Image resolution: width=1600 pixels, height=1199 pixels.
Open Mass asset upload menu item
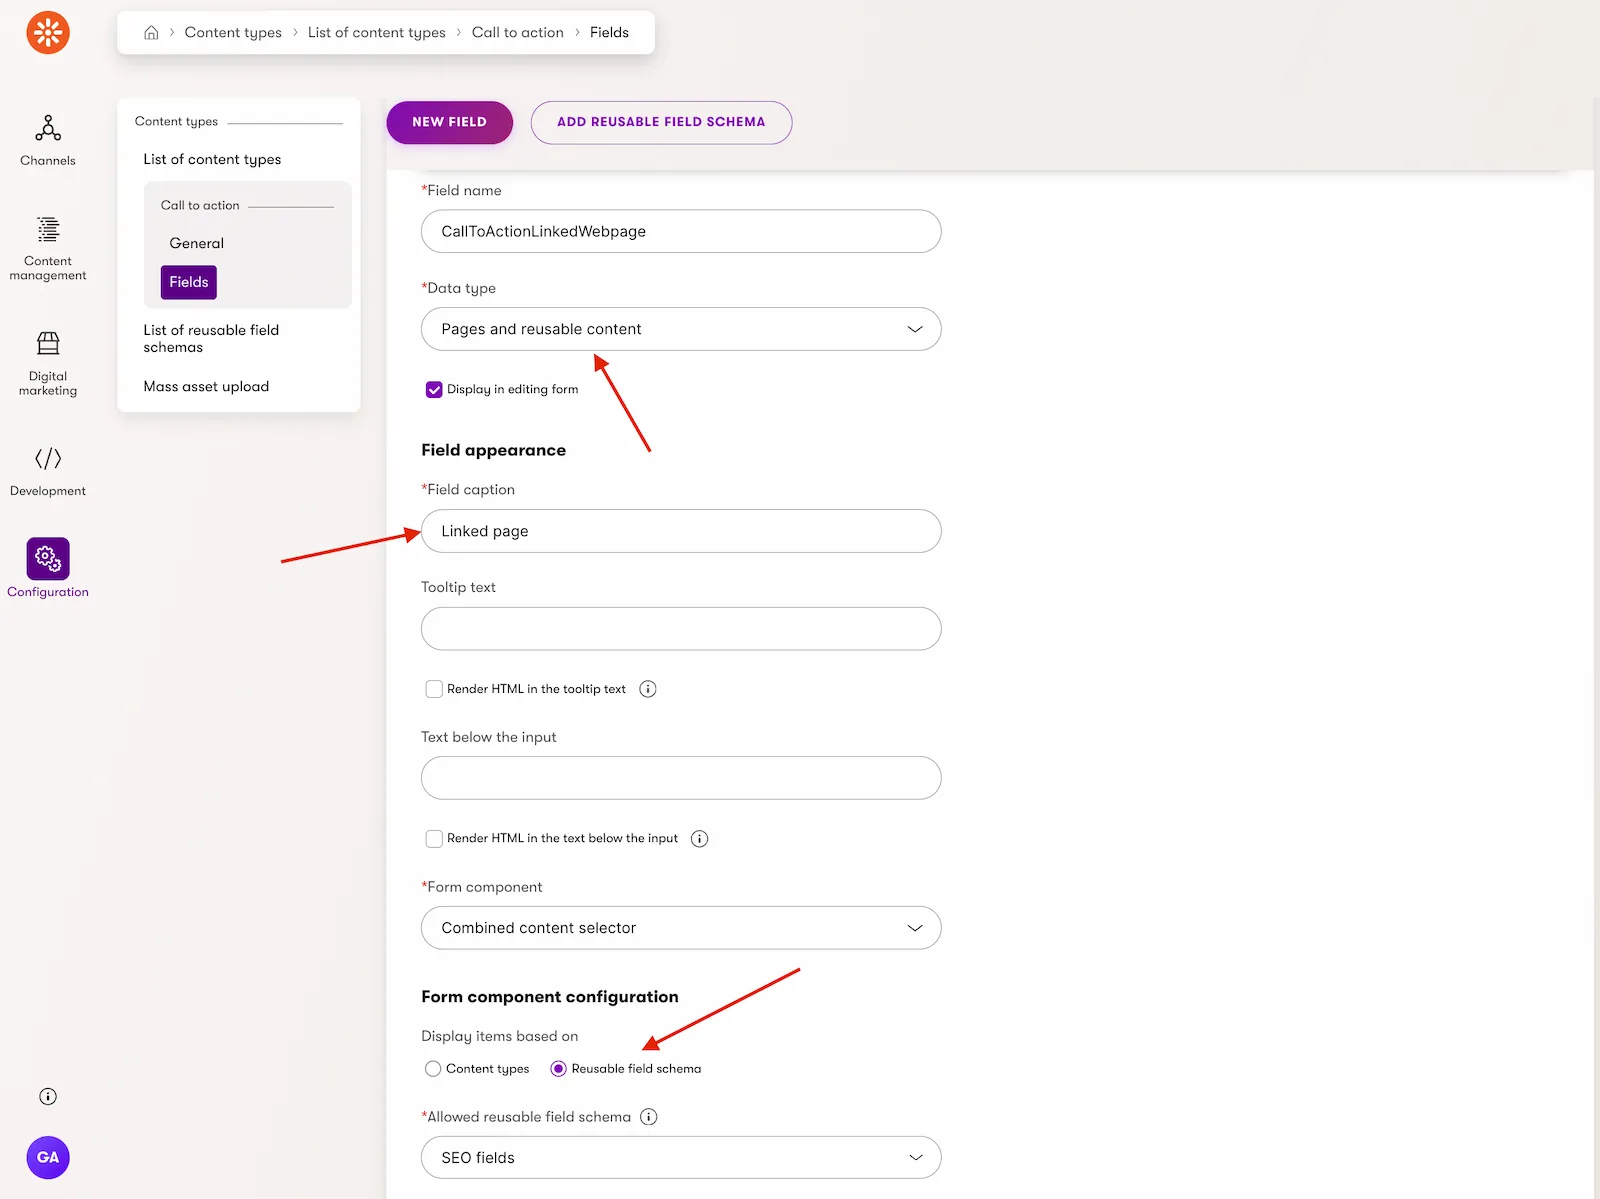(206, 386)
